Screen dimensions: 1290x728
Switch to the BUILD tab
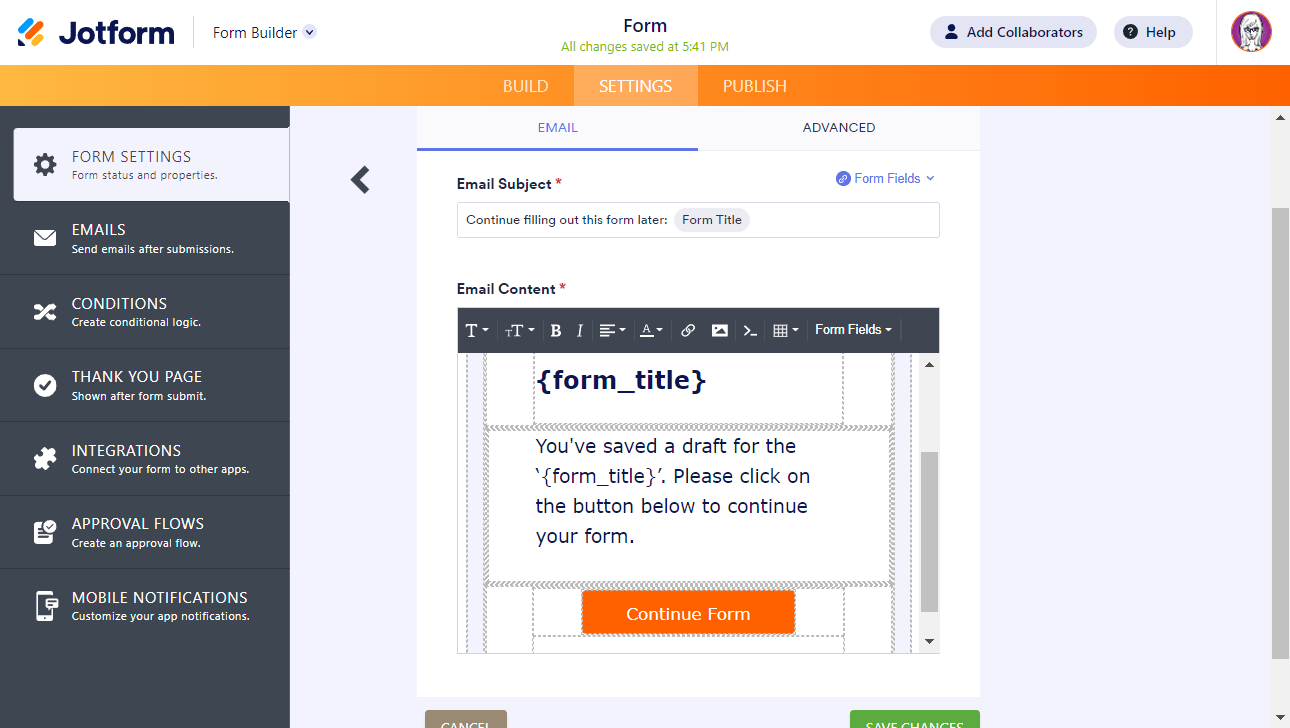coord(525,86)
